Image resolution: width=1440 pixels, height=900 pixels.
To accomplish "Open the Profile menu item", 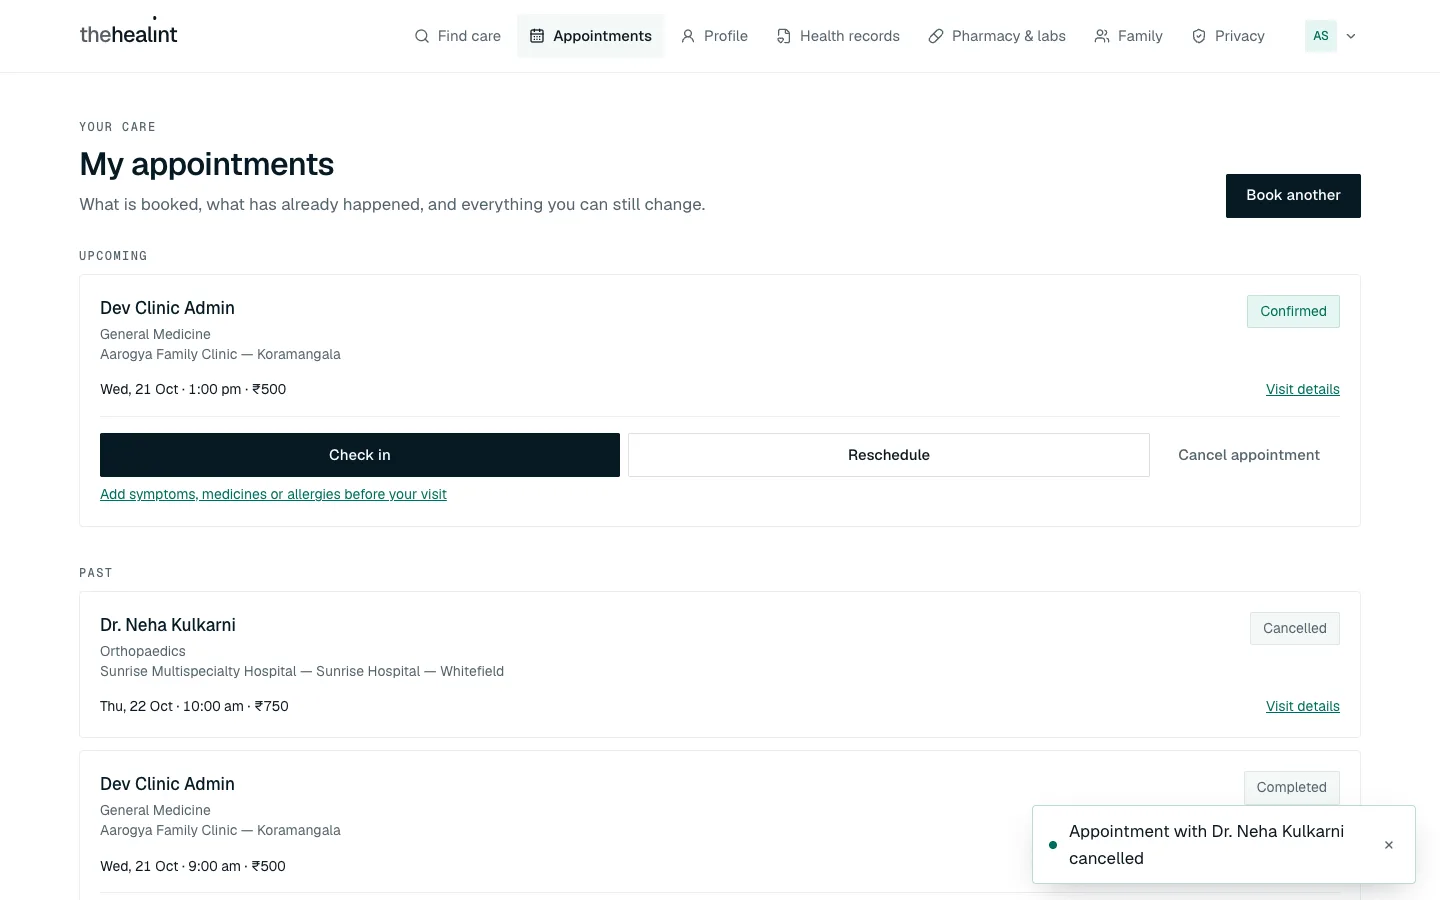I will pyautogui.click(x=714, y=36).
